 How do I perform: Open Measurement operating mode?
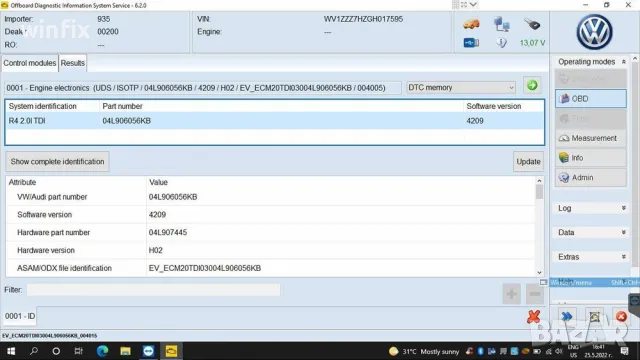(x=591, y=138)
